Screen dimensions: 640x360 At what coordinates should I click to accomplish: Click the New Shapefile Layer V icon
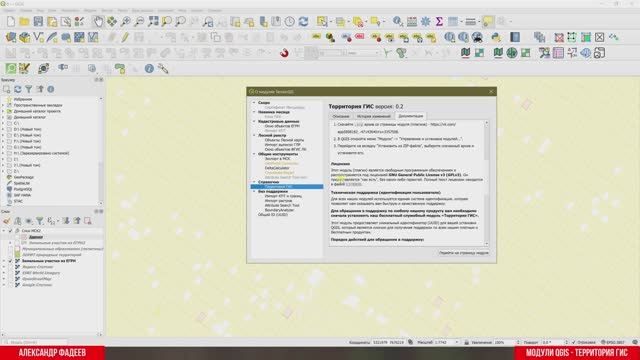click(x=38, y=38)
